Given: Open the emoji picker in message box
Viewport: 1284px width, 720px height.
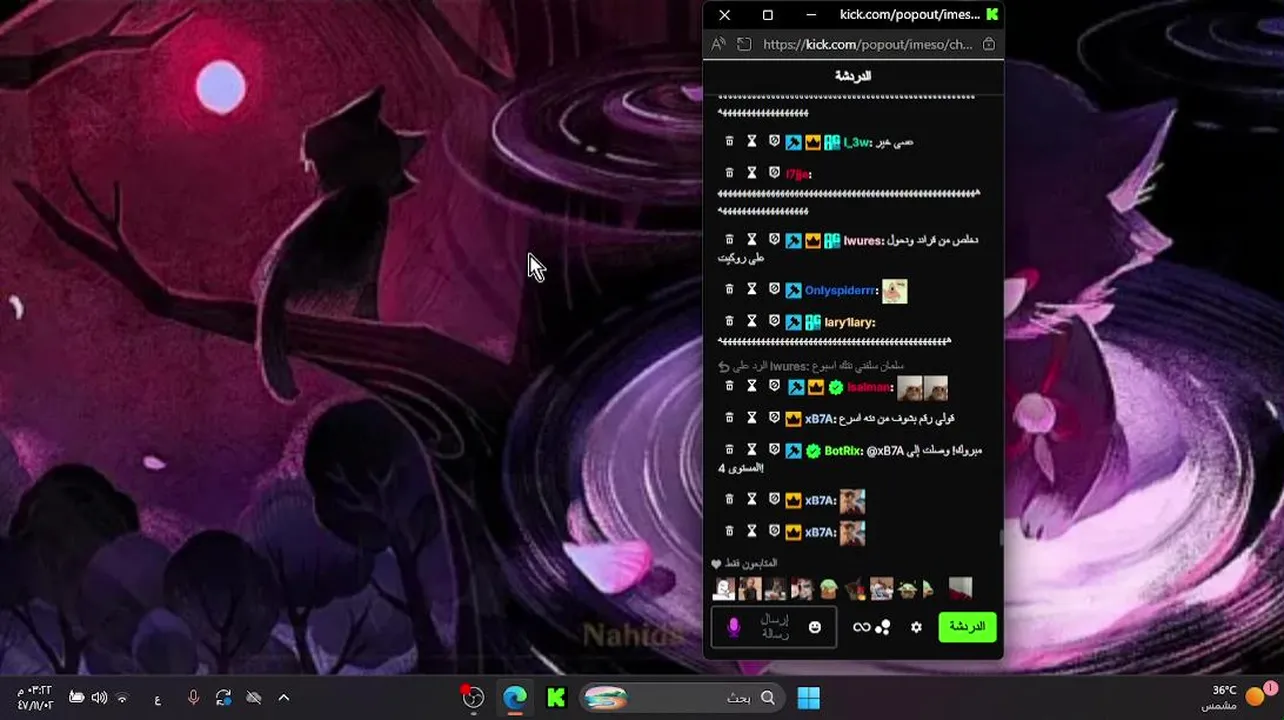Looking at the screenshot, I should (815, 627).
